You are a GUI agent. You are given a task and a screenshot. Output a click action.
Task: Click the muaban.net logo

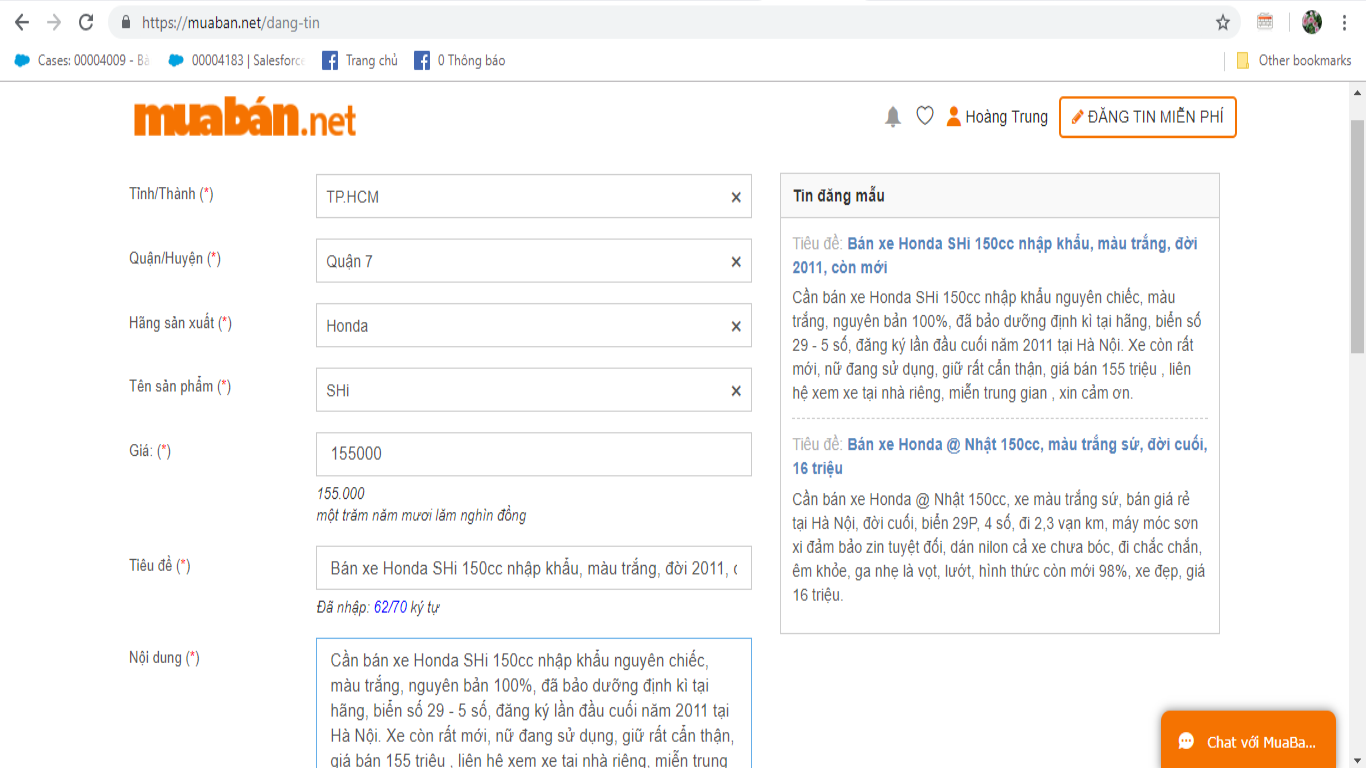(x=245, y=118)
